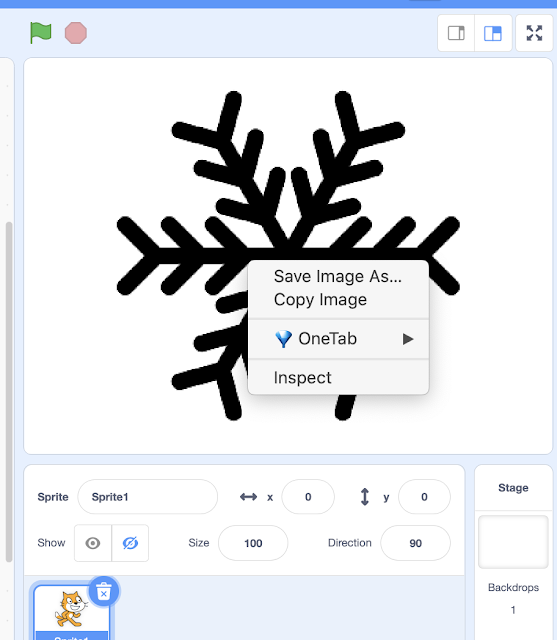Click the red stop sign button

76,33
